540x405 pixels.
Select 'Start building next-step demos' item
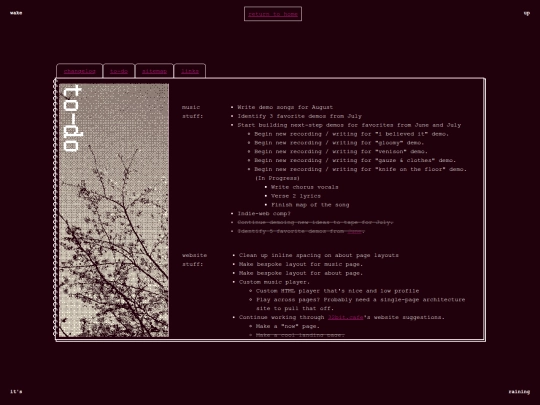tap(349, 125)
